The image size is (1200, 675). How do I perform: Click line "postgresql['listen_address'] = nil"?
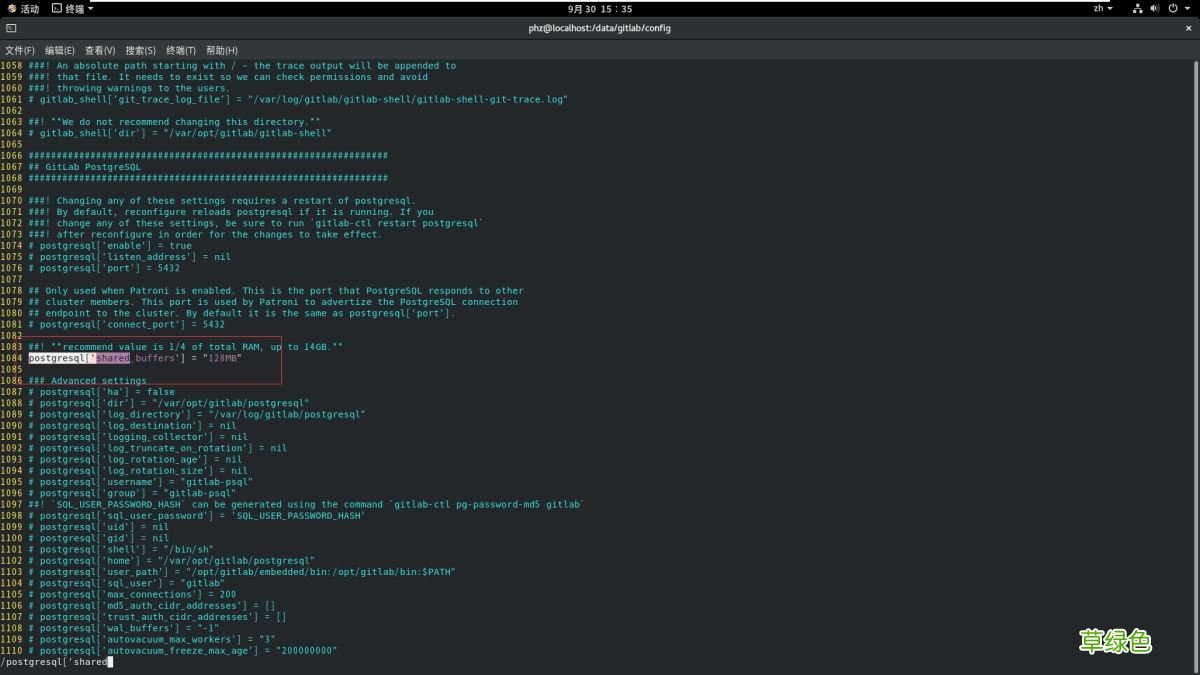pyautogui.click(x=129, y=257)
